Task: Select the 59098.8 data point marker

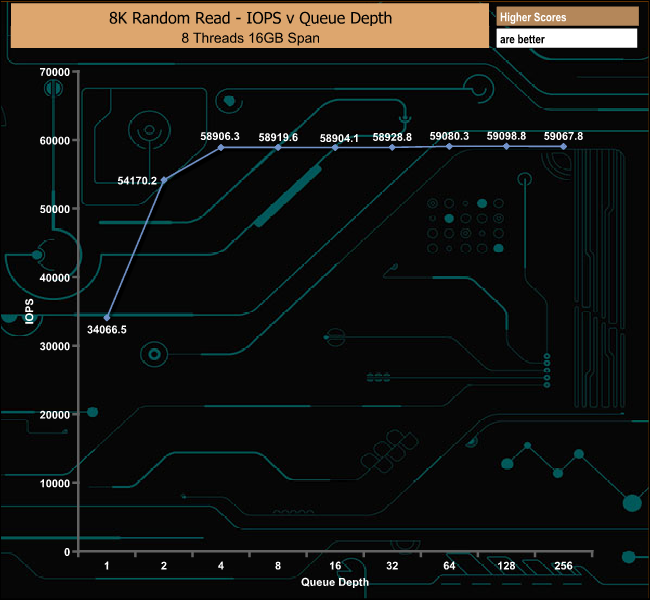Action: pyautogui.click(x=506, y=146)
